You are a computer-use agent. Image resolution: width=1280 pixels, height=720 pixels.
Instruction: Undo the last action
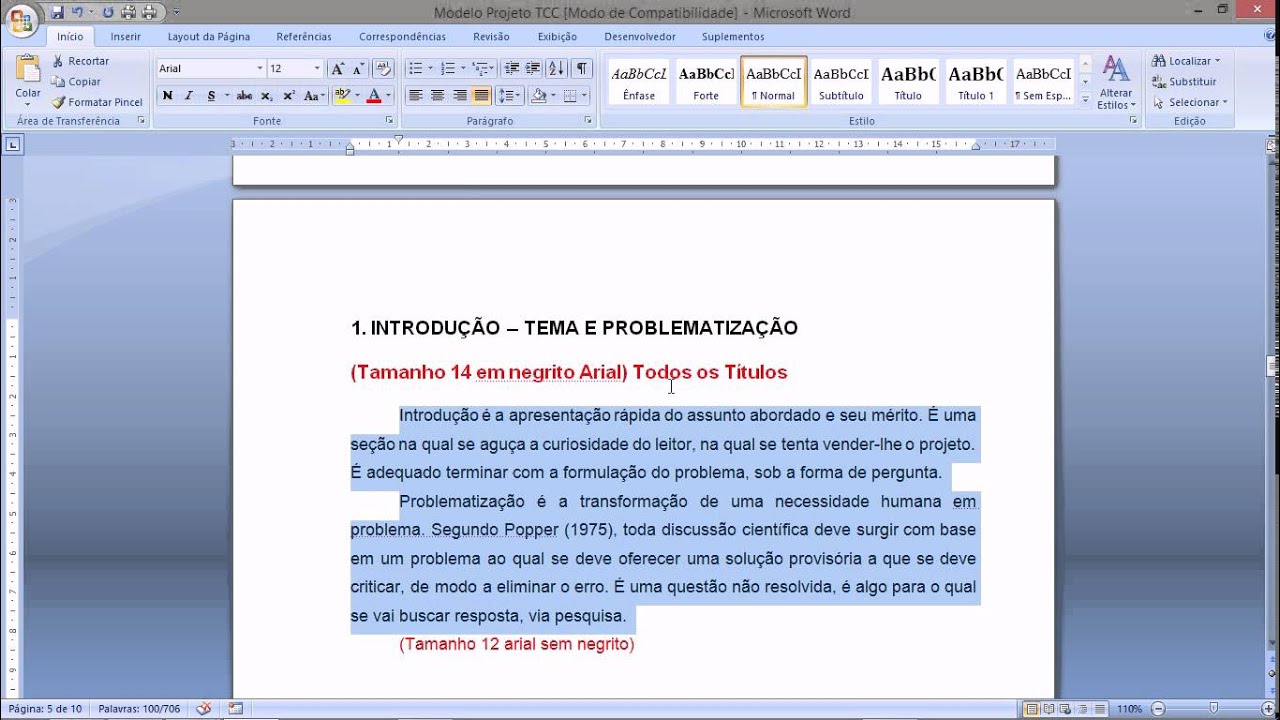point(77,12)
